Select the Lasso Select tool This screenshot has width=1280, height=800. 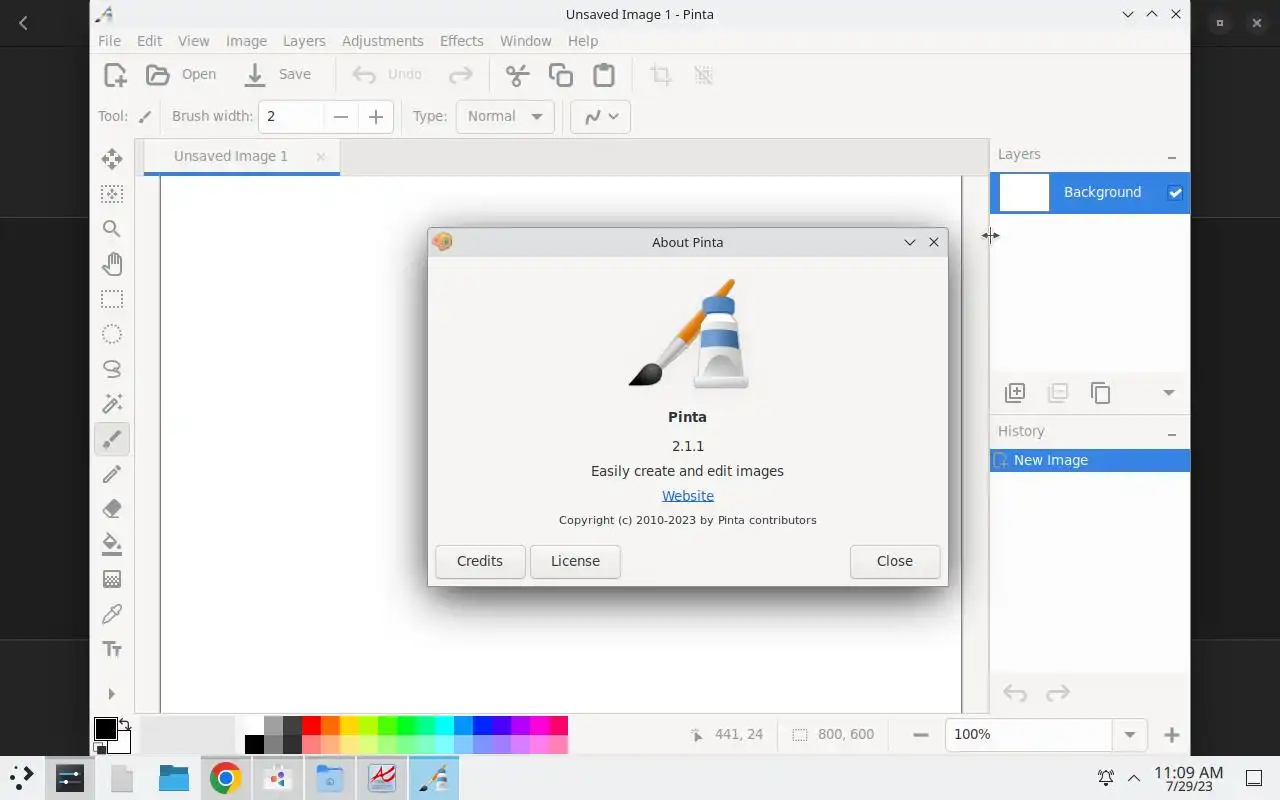(x=112, y=369)
